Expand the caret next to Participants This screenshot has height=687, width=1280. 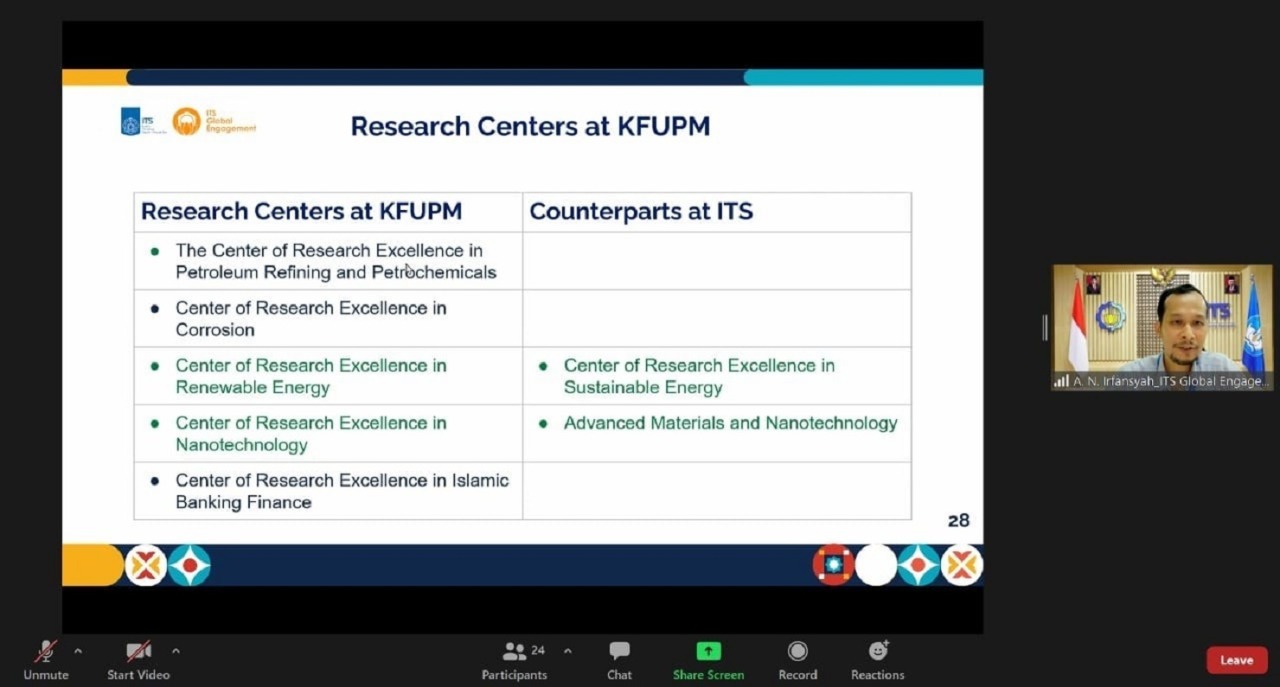click(x=568, y=651)
